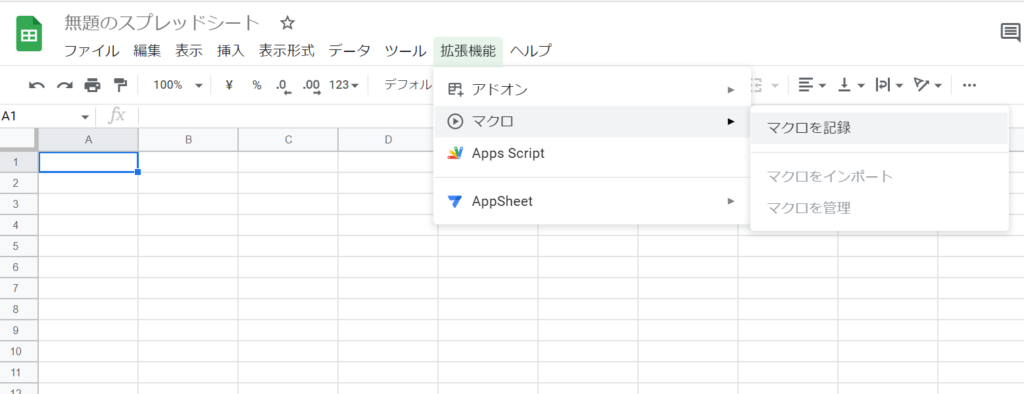Open the ツール menu
The width and height of the screenshot is (1024, 394).
pyautogui.click(x=406, y=51)
